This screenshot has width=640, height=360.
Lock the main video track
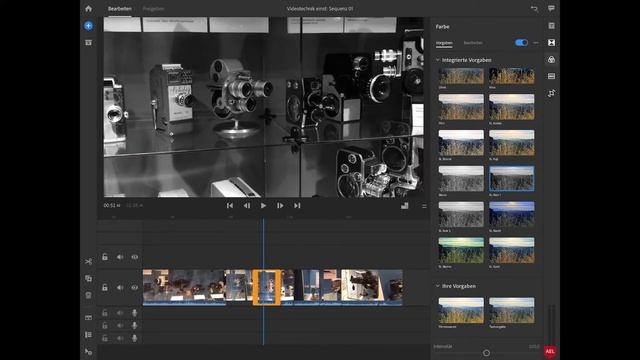(x=105, y=287)
